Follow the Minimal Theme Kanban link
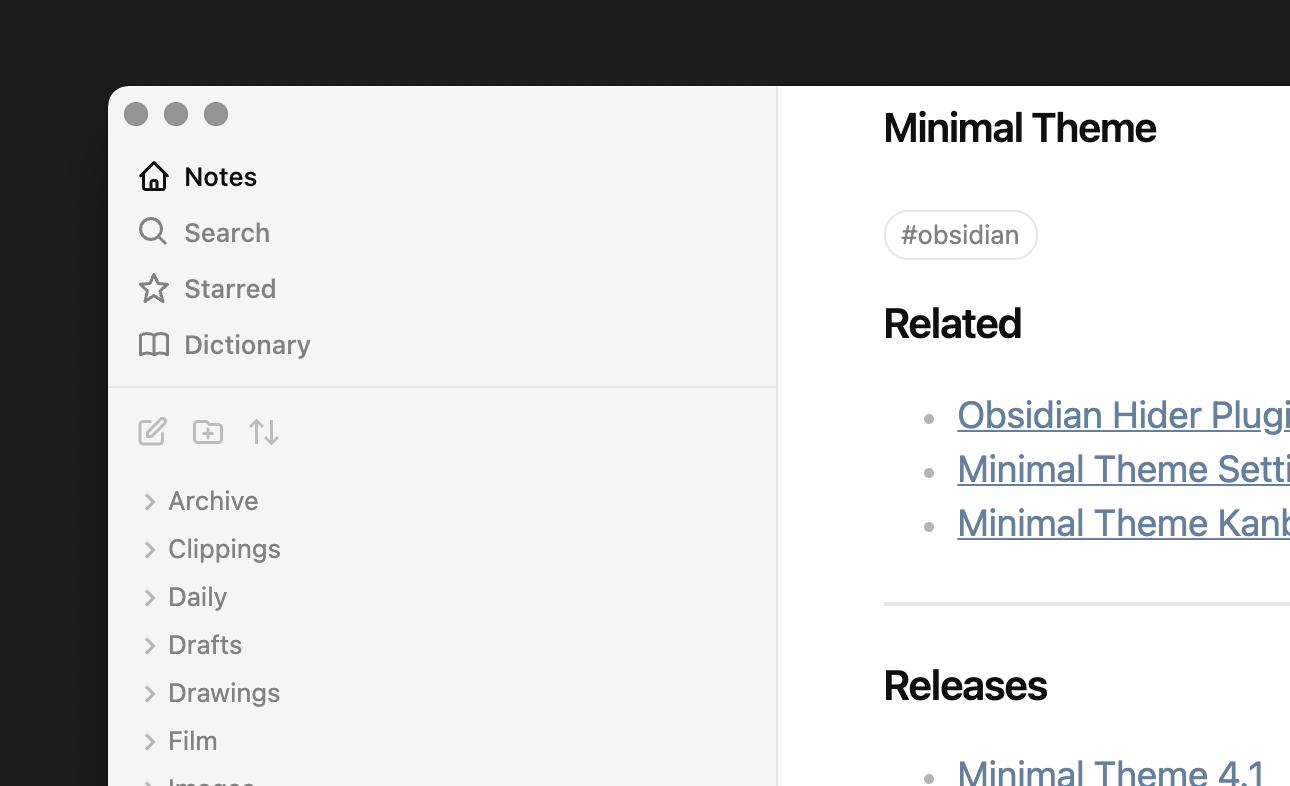 [x=1122, y=523]
